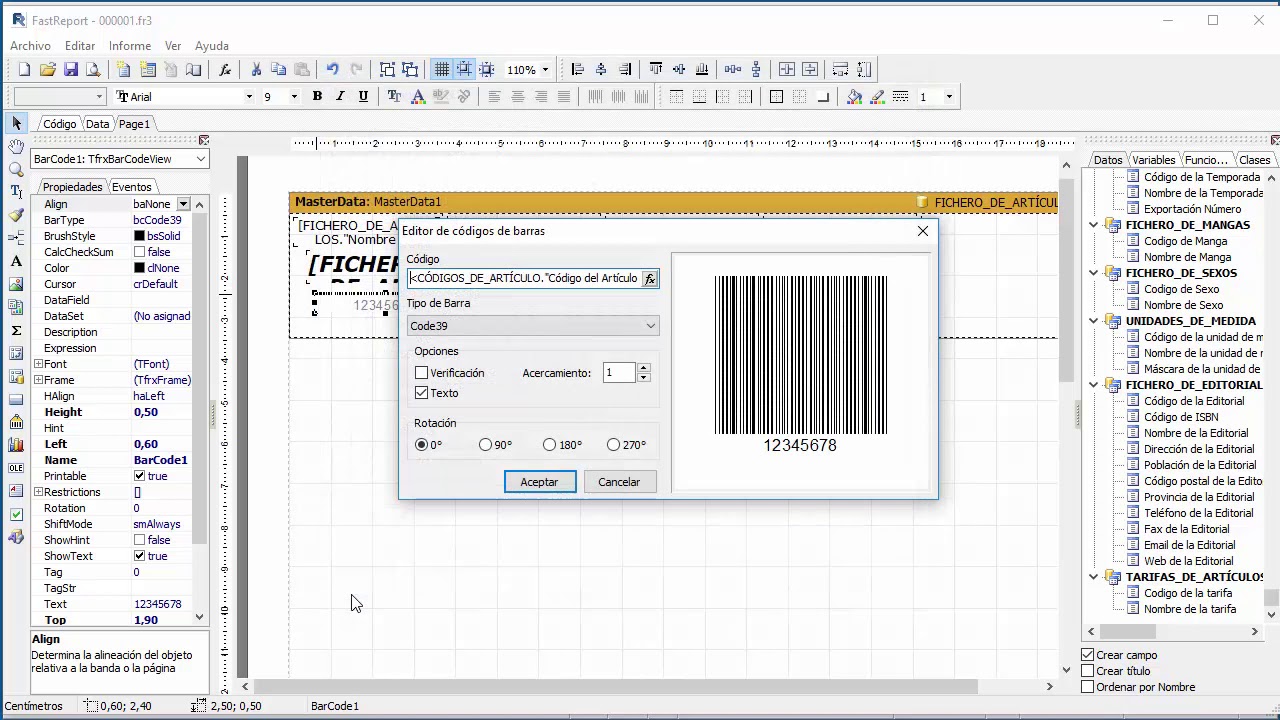Screen dimensions: 1280x720
Task: Click the Código expression input field
Action: [x=524, y=278]
